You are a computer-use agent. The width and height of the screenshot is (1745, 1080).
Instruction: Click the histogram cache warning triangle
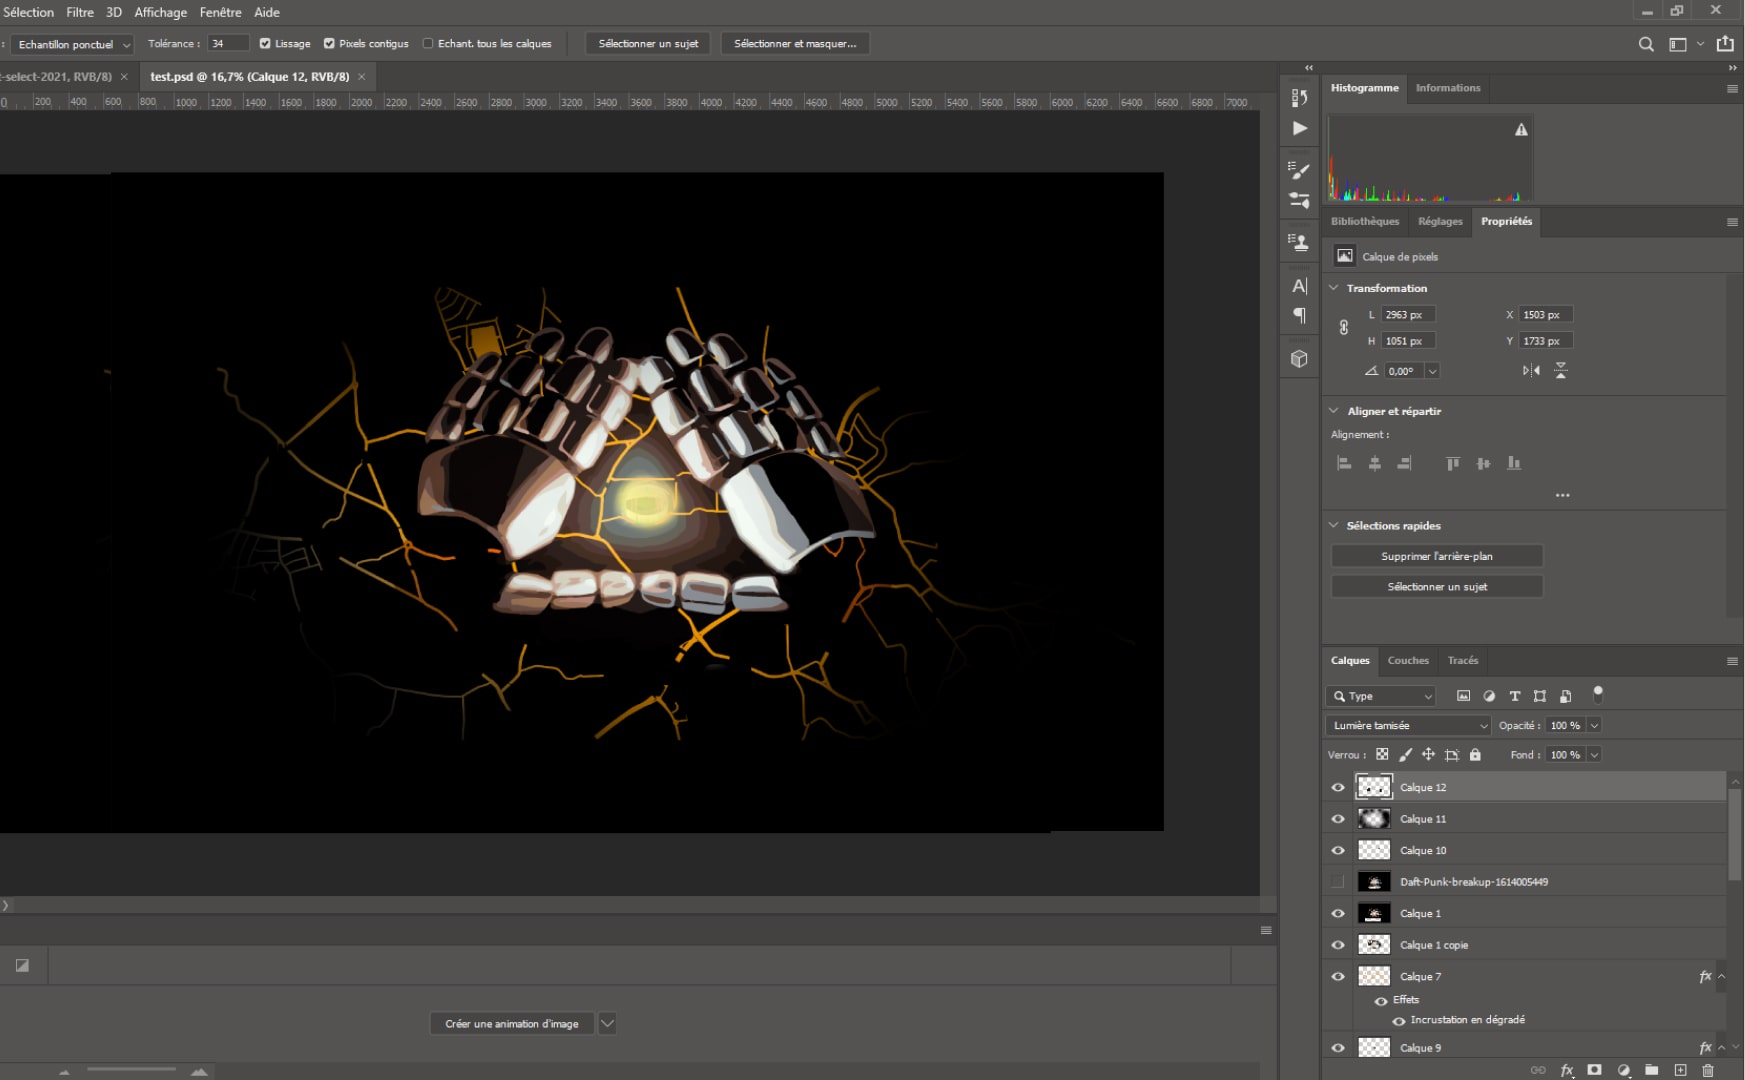coord(1521,129)
